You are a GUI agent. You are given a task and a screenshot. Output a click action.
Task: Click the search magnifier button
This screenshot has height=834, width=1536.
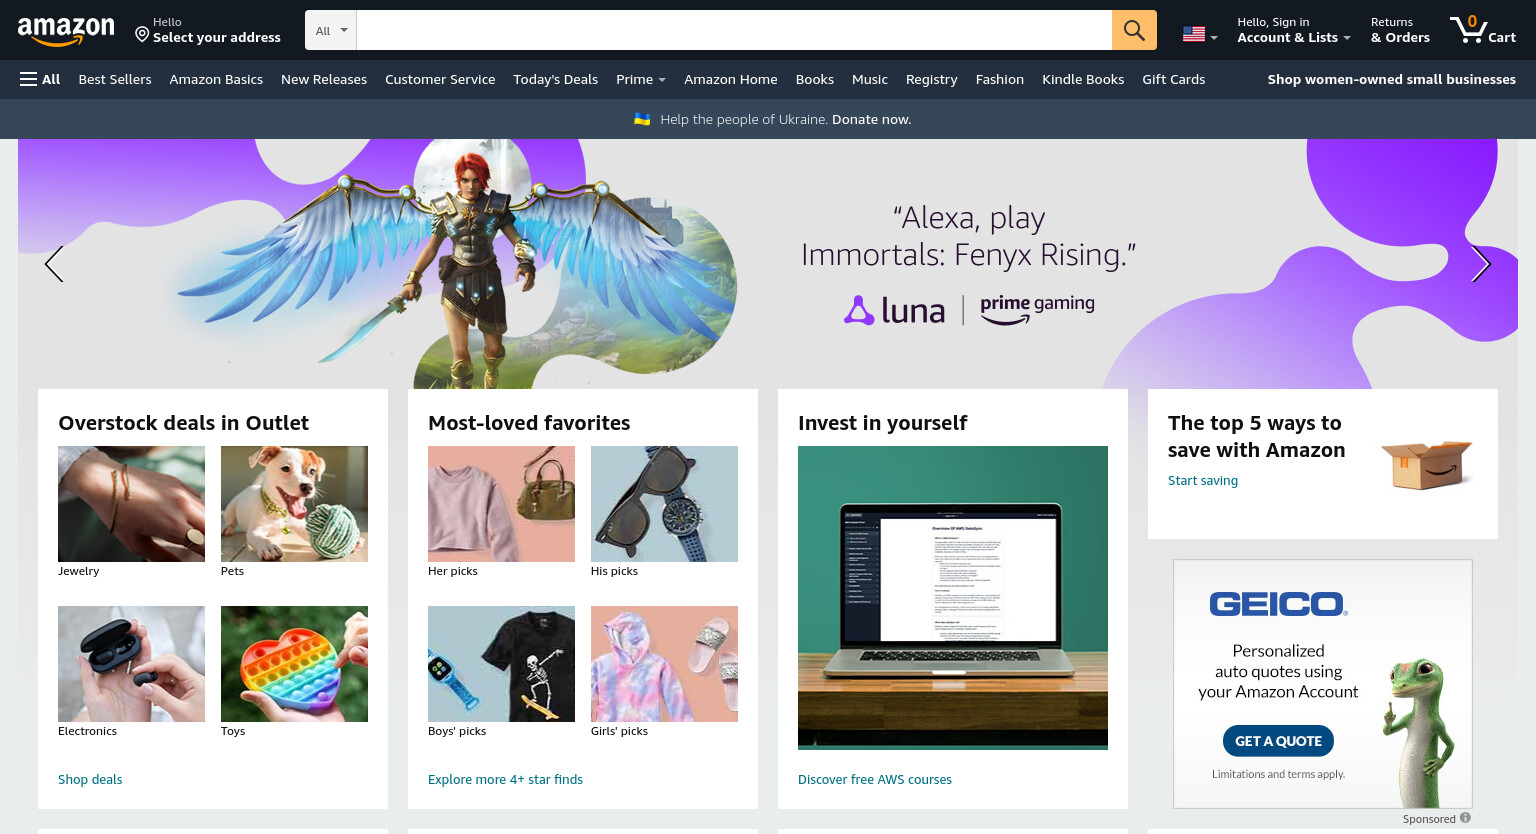click(1134, 30)
